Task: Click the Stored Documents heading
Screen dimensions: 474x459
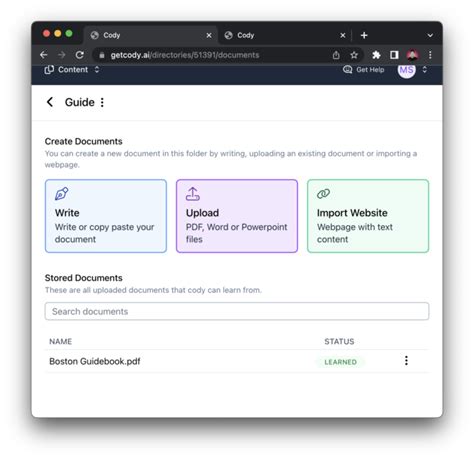Action: (84, 278)
